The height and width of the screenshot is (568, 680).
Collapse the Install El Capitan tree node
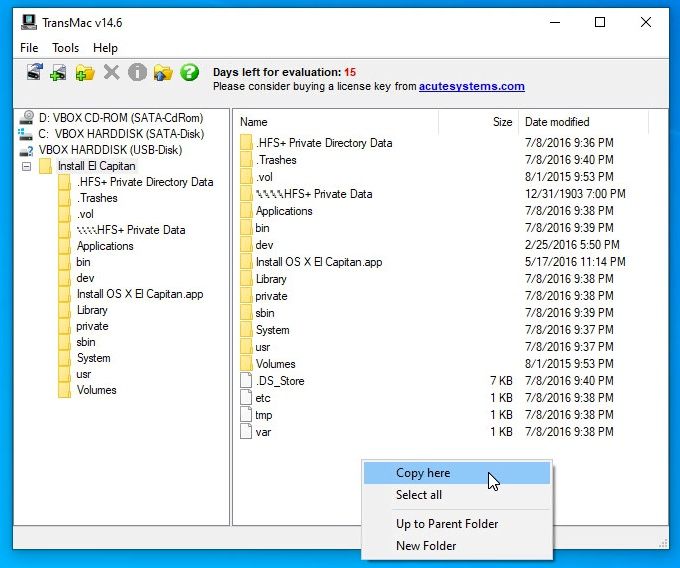pos(27,166)
